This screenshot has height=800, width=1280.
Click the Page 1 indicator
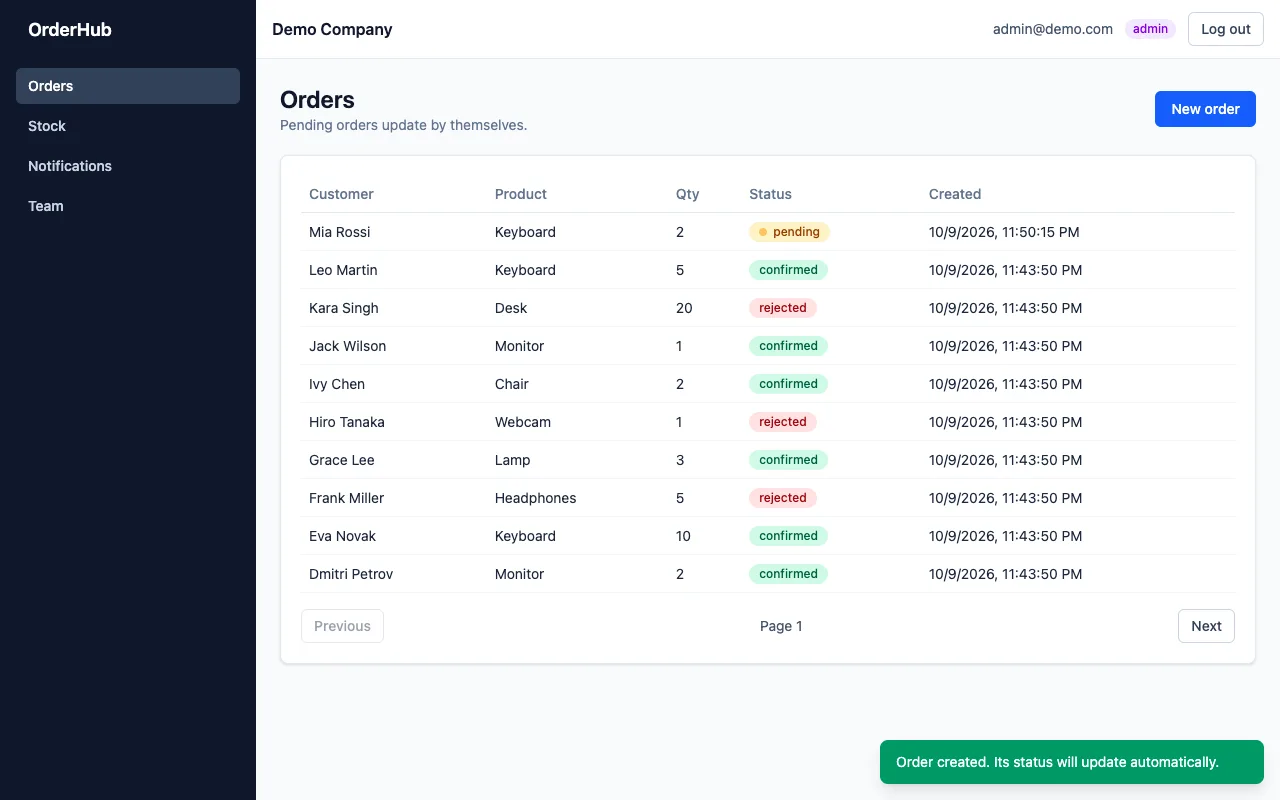point(781,626)
